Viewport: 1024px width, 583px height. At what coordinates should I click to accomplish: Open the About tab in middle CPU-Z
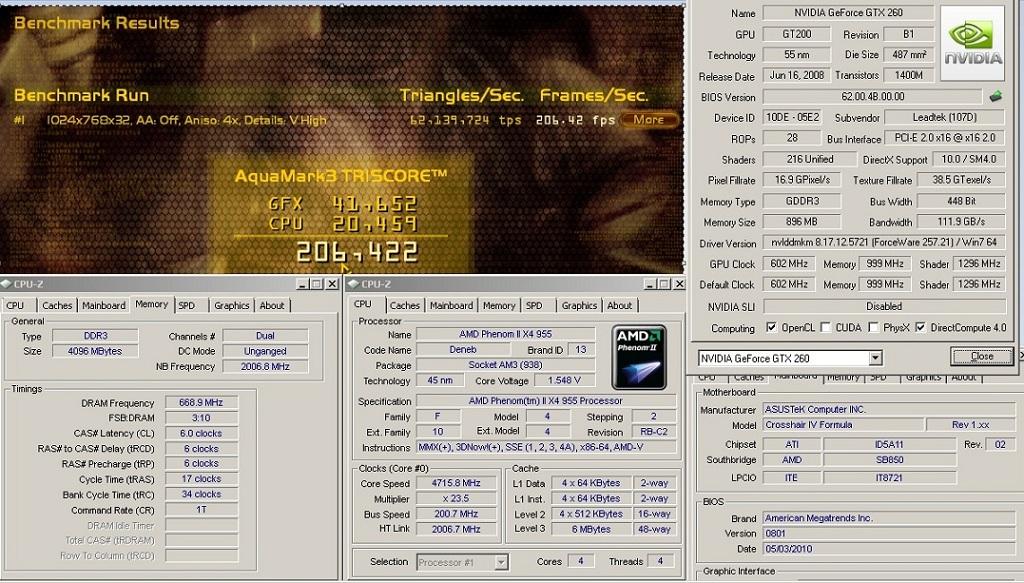click(619, 305)
